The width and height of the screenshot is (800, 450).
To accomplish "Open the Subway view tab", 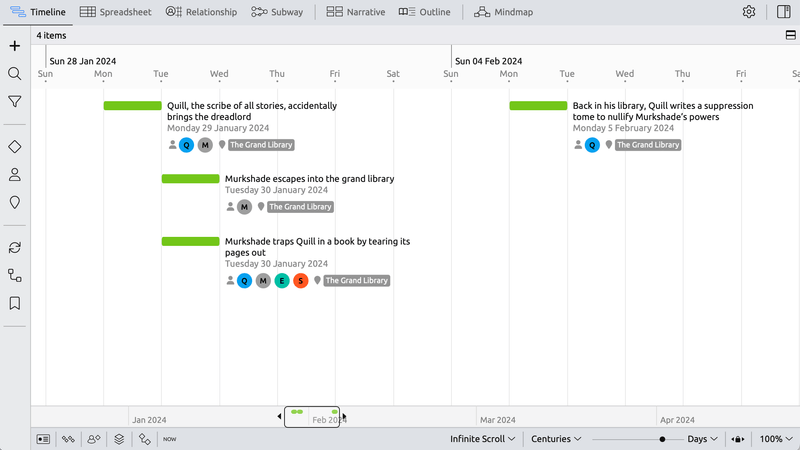I will tap(277, 12).
